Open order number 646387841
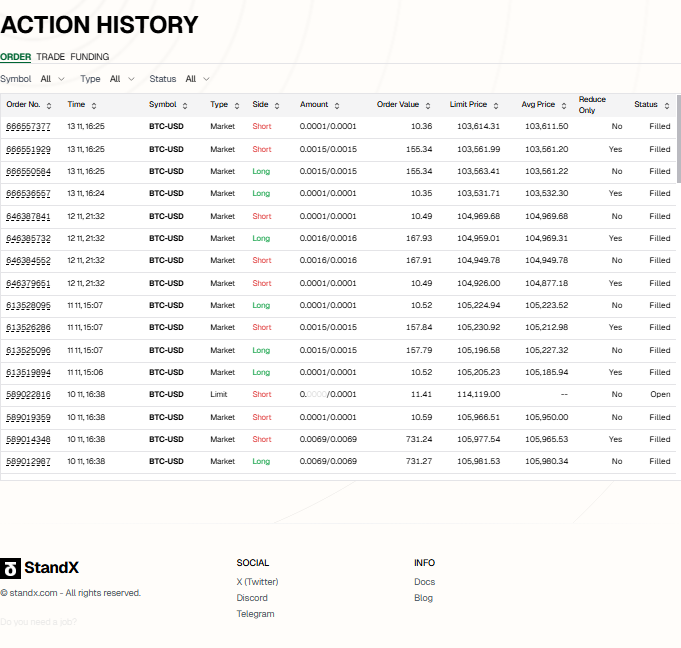The image size is (681, 648). [28, 216]
